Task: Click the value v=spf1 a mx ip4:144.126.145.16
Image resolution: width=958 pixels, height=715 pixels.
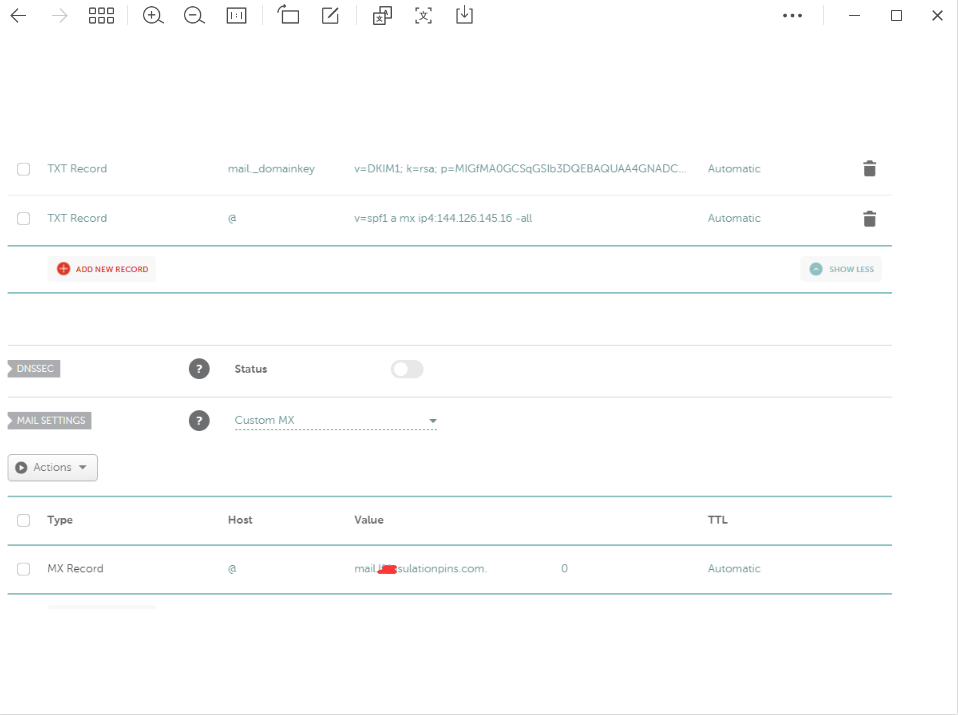Action: point(443,218)
